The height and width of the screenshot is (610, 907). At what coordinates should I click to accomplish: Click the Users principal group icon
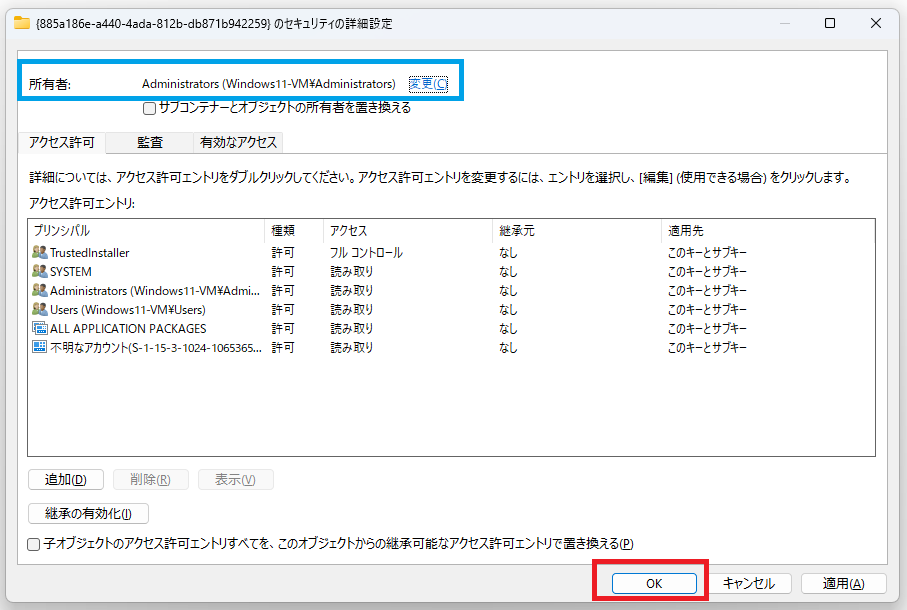[x=39, y=309]
